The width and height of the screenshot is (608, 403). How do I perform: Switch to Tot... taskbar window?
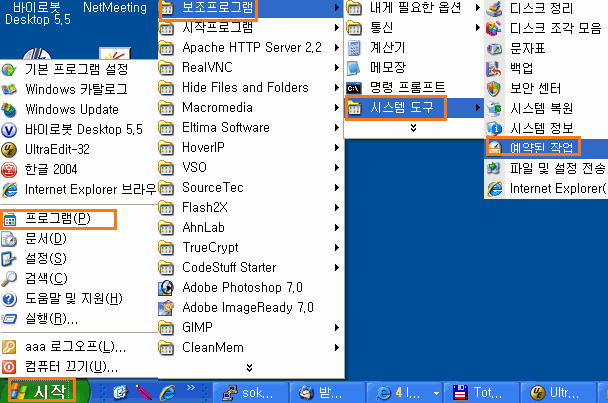point(481,393)
